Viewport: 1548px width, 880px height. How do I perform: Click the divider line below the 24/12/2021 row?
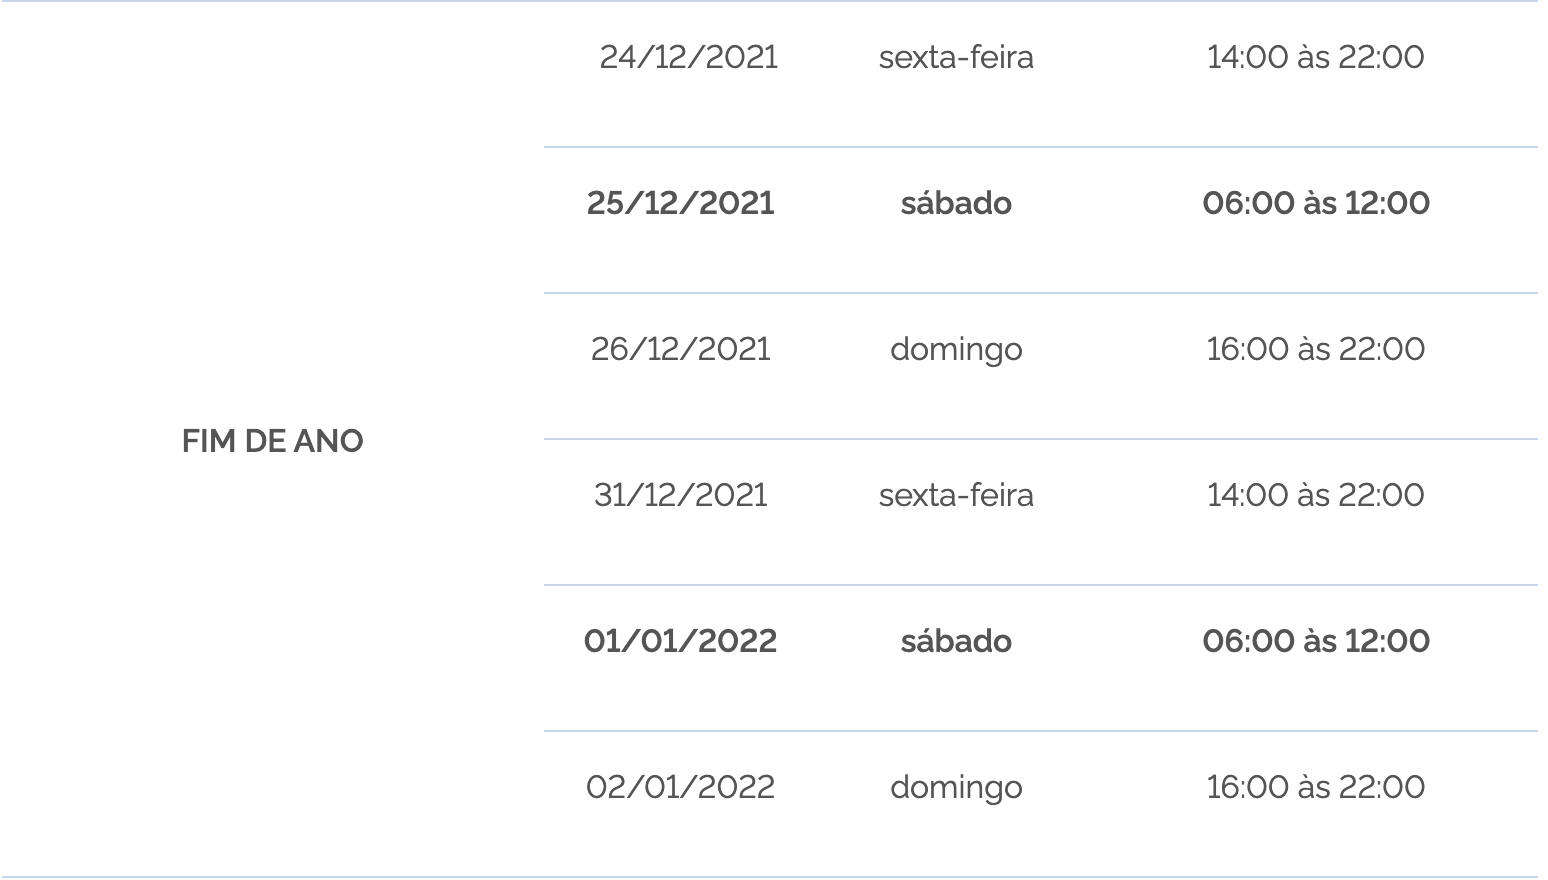pos(1040,147)
